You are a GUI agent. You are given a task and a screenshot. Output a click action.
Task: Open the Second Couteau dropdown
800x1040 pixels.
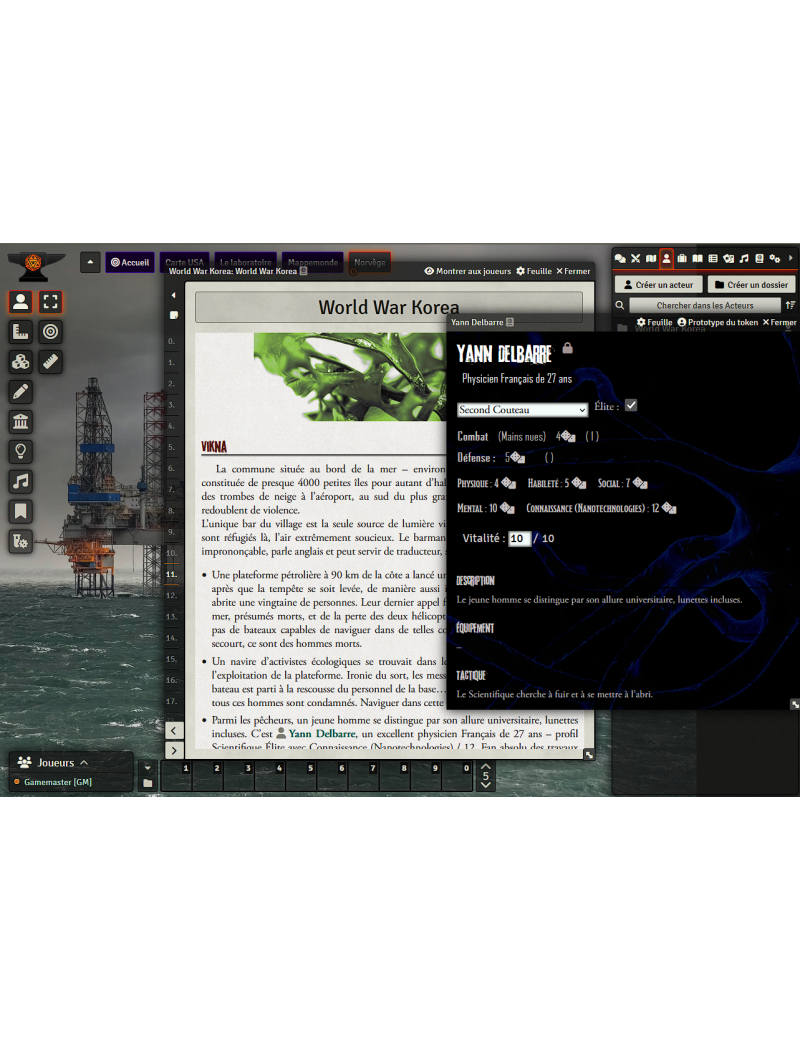pos(522,409)
